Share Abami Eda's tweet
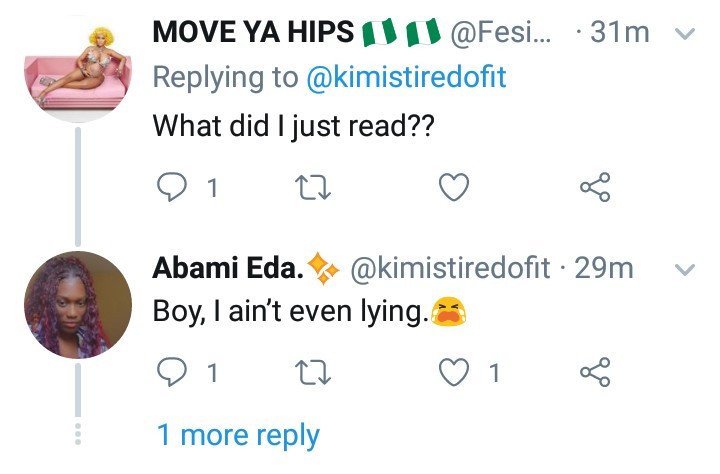The height and width of the screenshot is (474, 720). (x=595, y=372)
